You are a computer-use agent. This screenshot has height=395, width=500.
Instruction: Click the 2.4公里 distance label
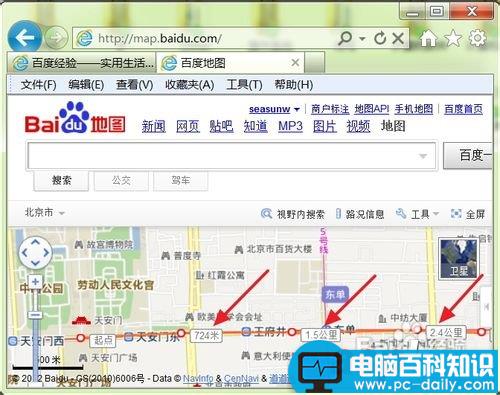(x=446, y=332)
